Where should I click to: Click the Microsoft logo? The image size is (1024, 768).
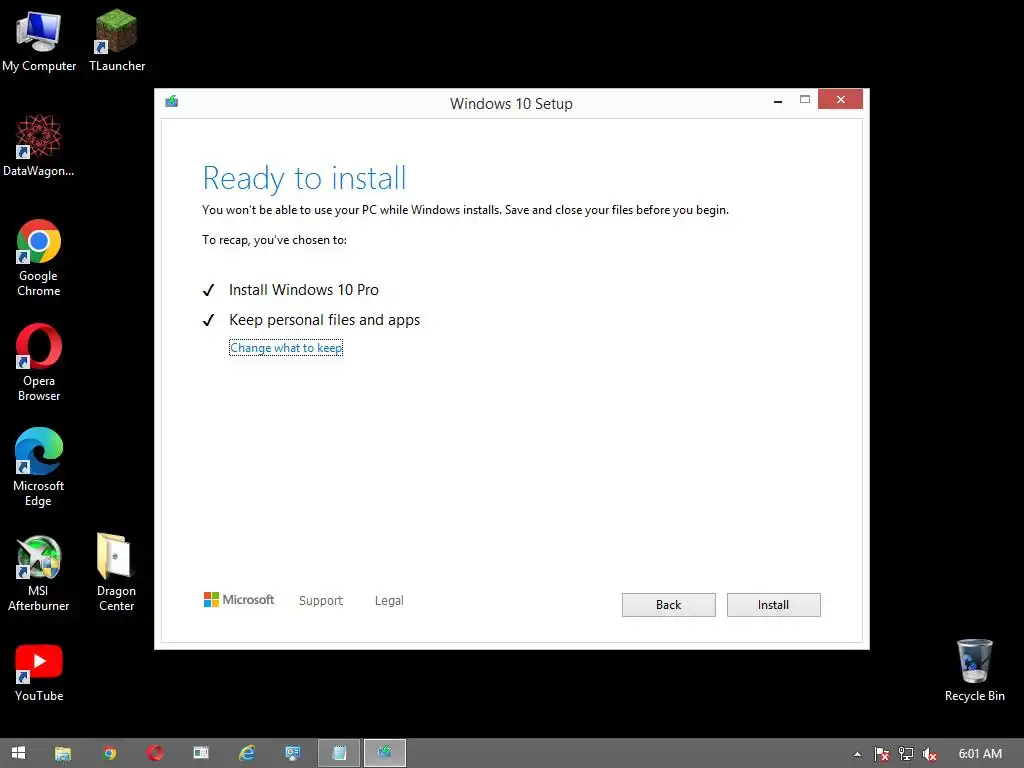pyautogui.click(x=239, y=600)
